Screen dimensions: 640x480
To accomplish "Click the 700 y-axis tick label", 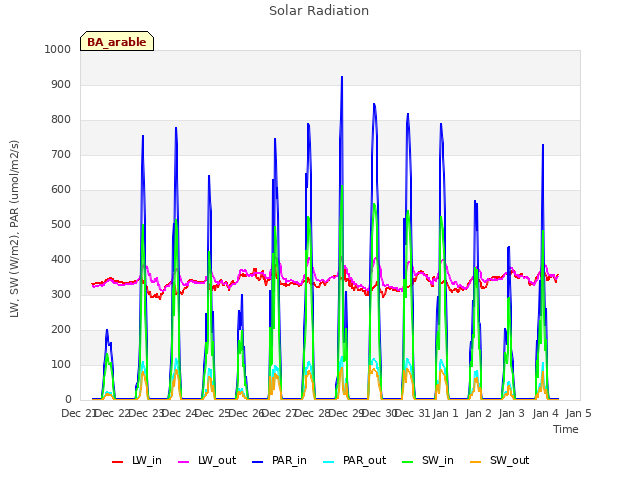I will (x=61, y=155).
